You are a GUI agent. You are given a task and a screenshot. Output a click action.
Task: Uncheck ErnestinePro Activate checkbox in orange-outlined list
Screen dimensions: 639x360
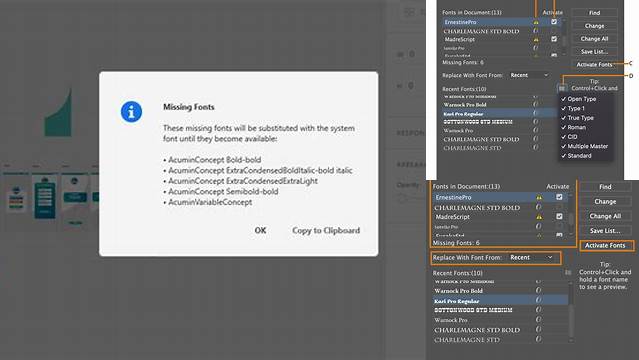tap(559, 197)
